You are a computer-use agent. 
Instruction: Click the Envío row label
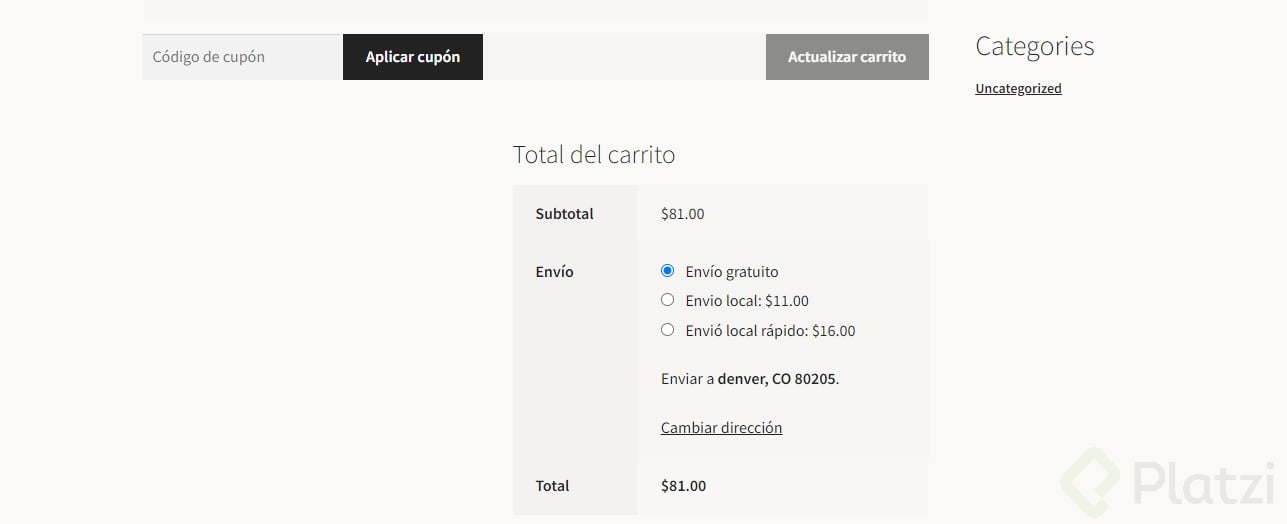point(554,272)
